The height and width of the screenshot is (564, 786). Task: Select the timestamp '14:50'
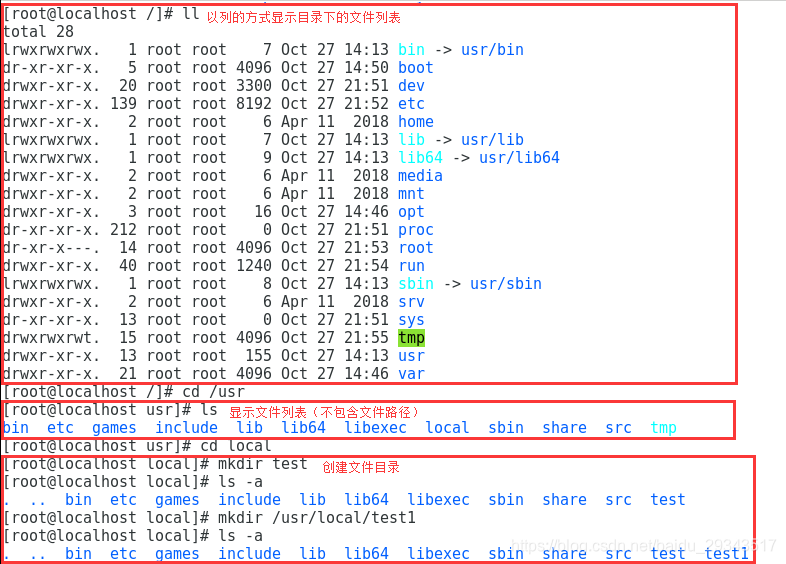click(x=366, y=68)
